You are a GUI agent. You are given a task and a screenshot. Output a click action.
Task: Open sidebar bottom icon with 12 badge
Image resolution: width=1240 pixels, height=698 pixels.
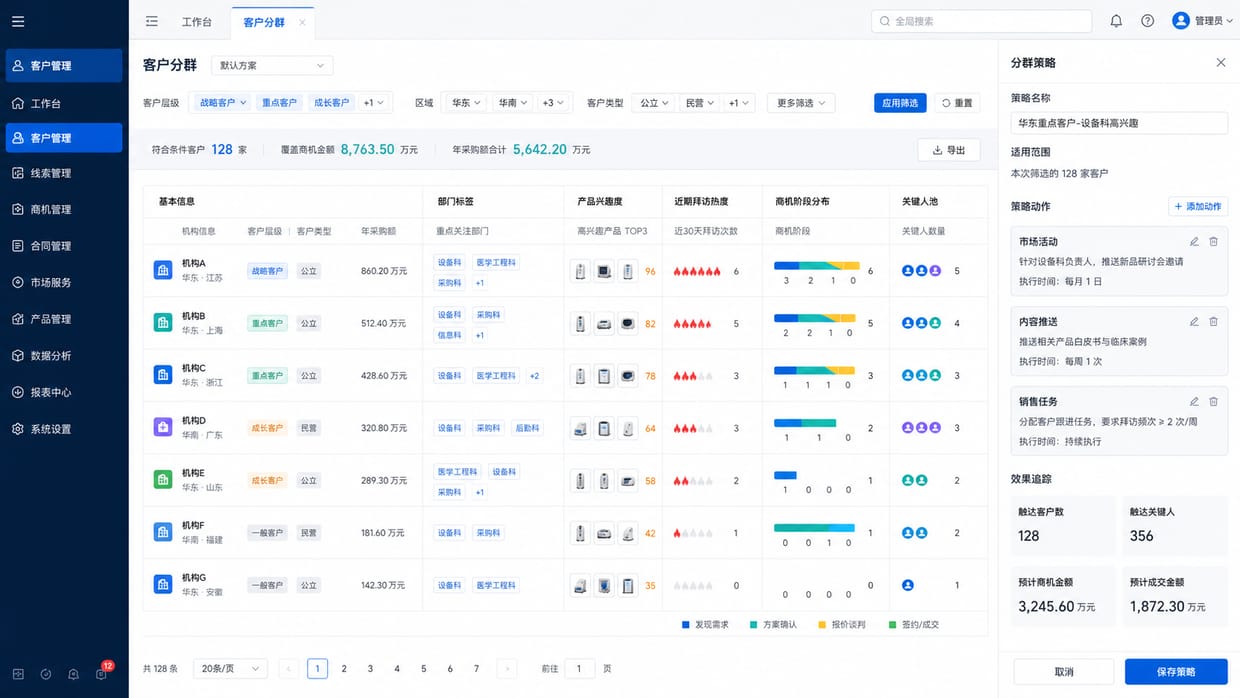tap(101, 674)
